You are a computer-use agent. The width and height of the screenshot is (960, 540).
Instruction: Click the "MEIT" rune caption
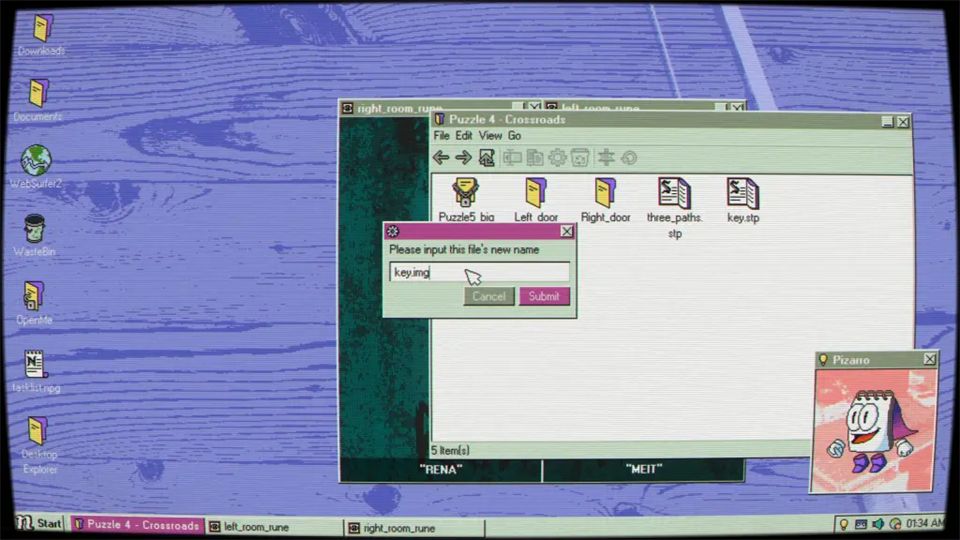click(x=643, y=470)
